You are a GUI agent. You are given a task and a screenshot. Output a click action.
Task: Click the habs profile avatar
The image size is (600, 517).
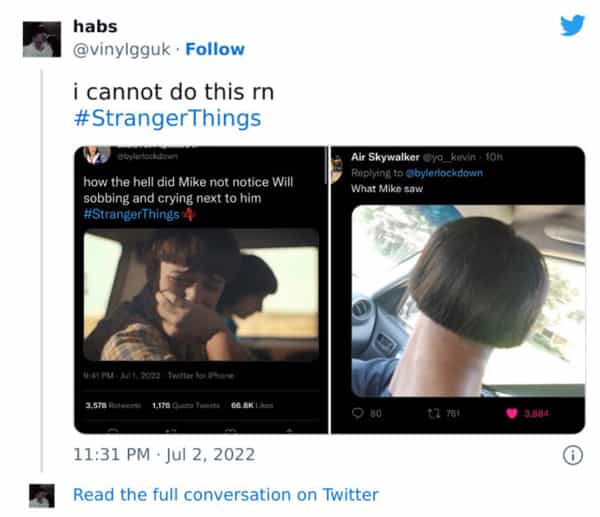pyautogui.click(x=40, y=38)
